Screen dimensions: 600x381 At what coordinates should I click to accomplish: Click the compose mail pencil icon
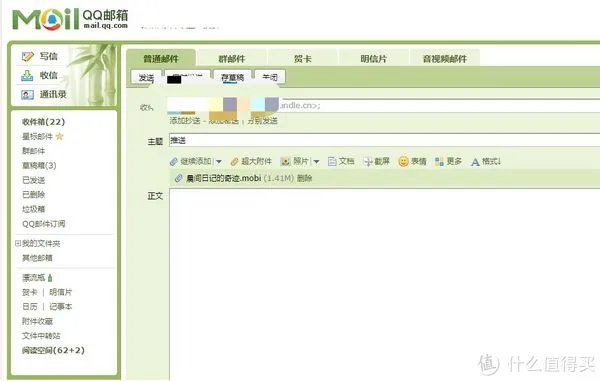pos(28,57)
